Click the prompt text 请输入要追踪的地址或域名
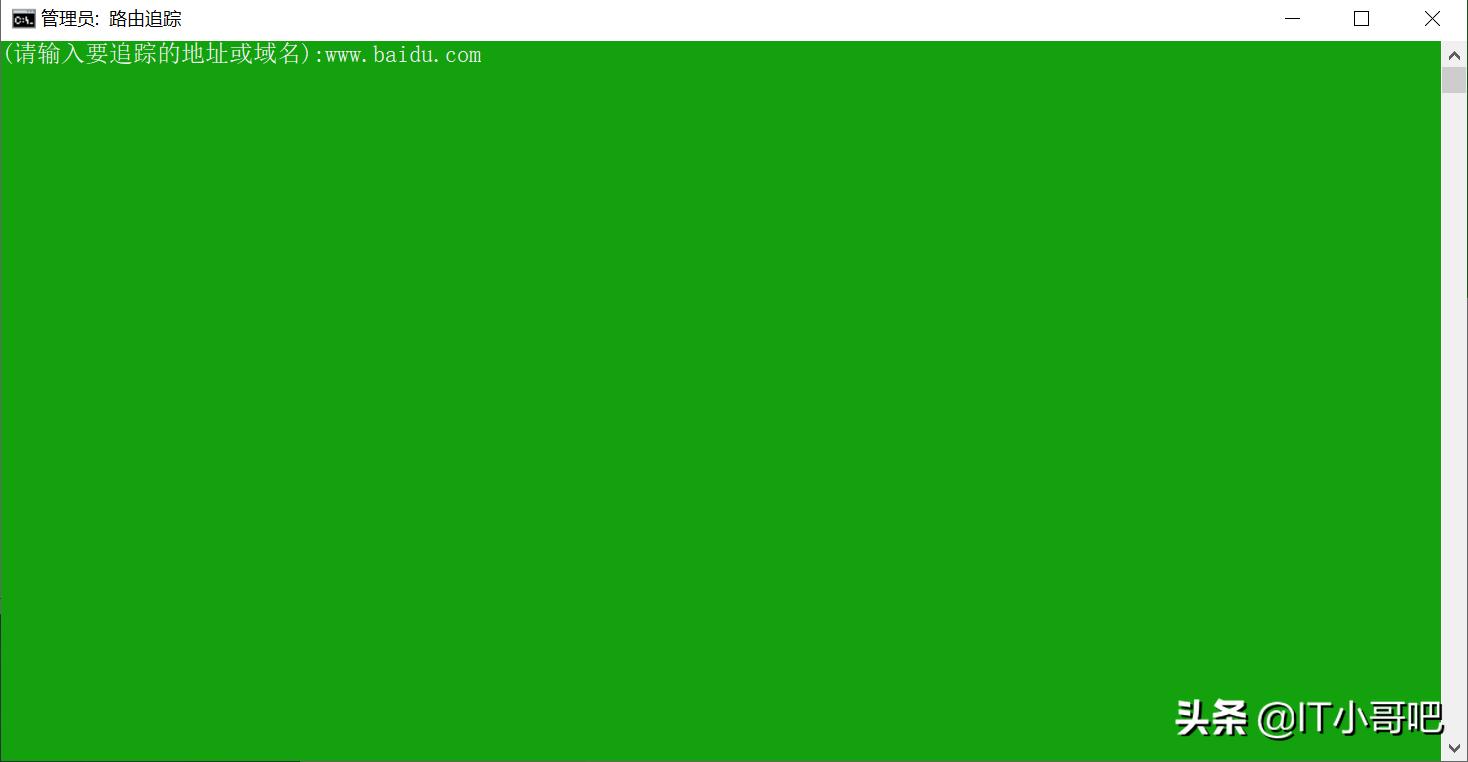The height and width of the screenshot is (762, 1468). (158, 54)
